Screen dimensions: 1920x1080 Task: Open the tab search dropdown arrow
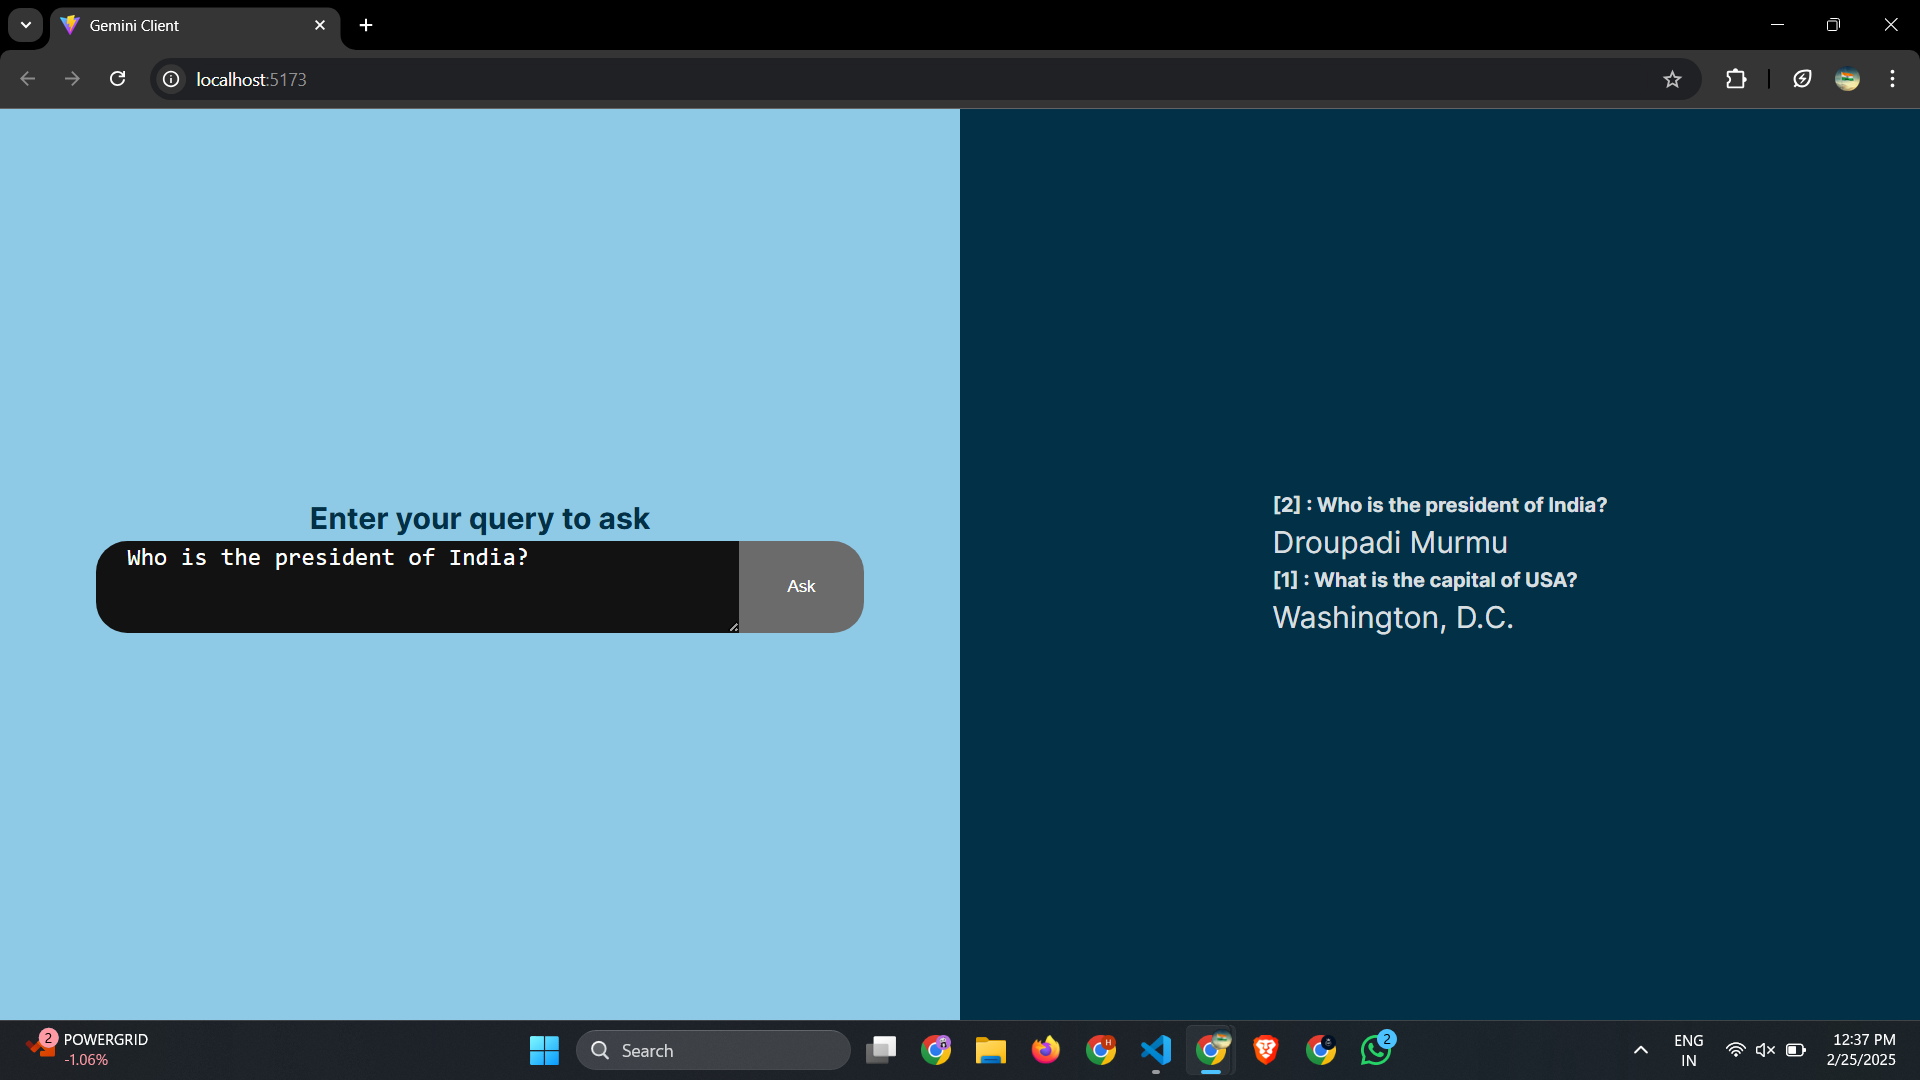tap(26, 25)
